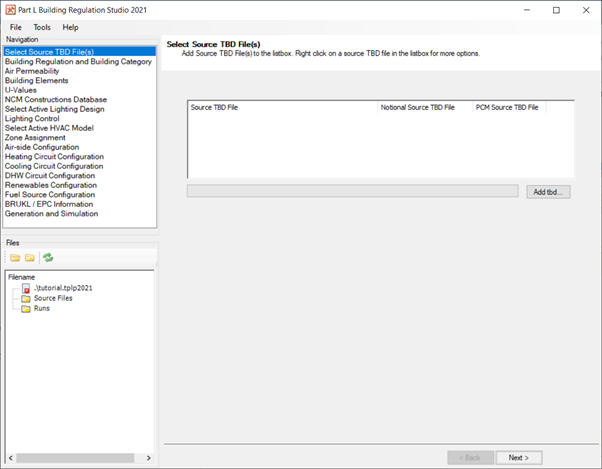
Task: Click the Source Files folder icon
Action: [x=26, y=299]
